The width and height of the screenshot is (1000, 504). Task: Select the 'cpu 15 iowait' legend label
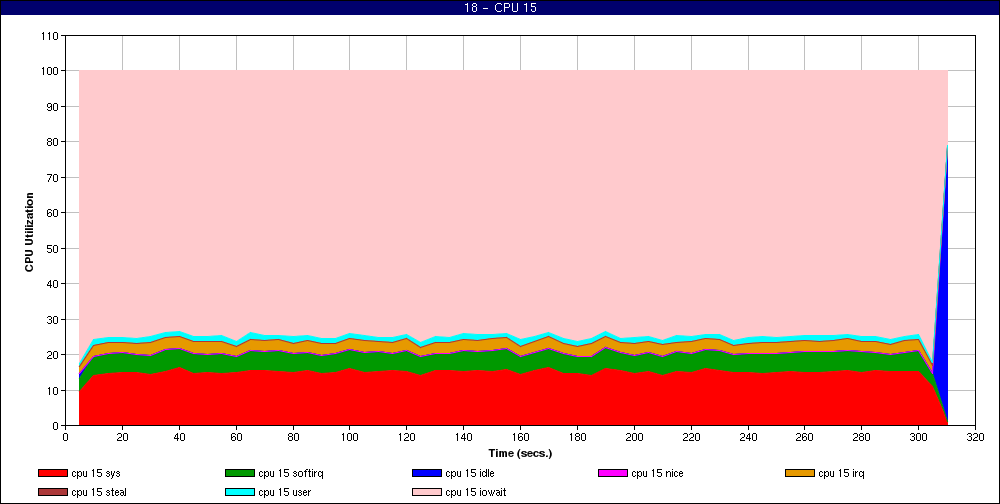tap(476, 493)
